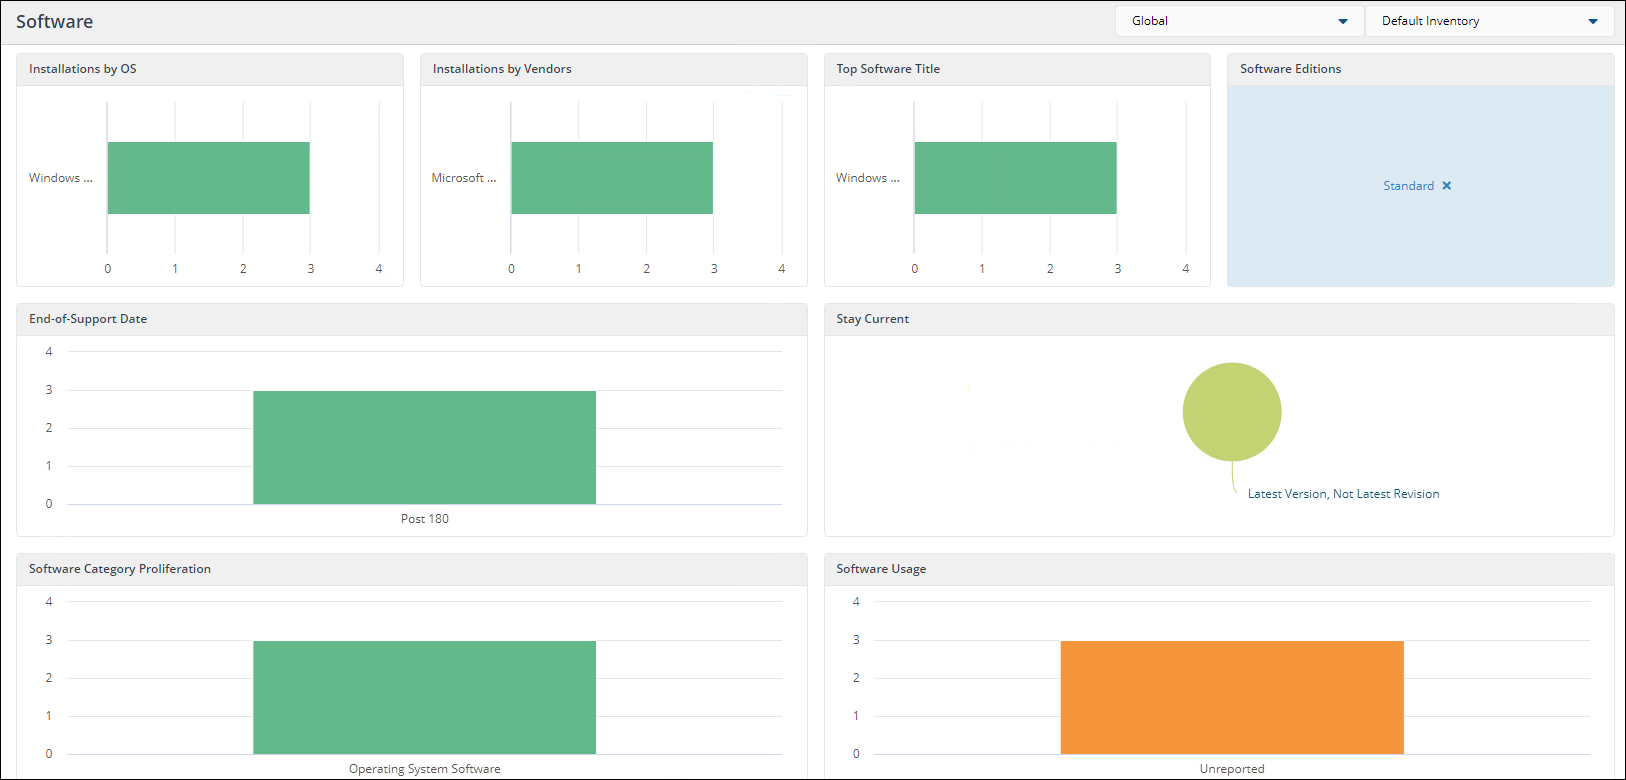Click the Installations by OS panel header
1626x780 pixels.
(x=83, y=69)
